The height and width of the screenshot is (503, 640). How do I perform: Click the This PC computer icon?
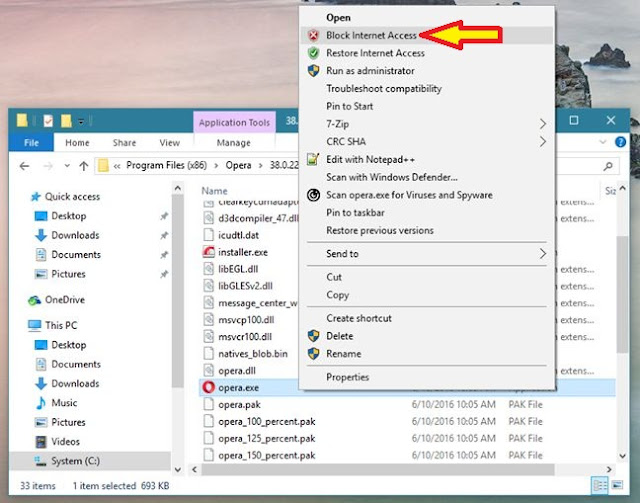pos(35,325)
